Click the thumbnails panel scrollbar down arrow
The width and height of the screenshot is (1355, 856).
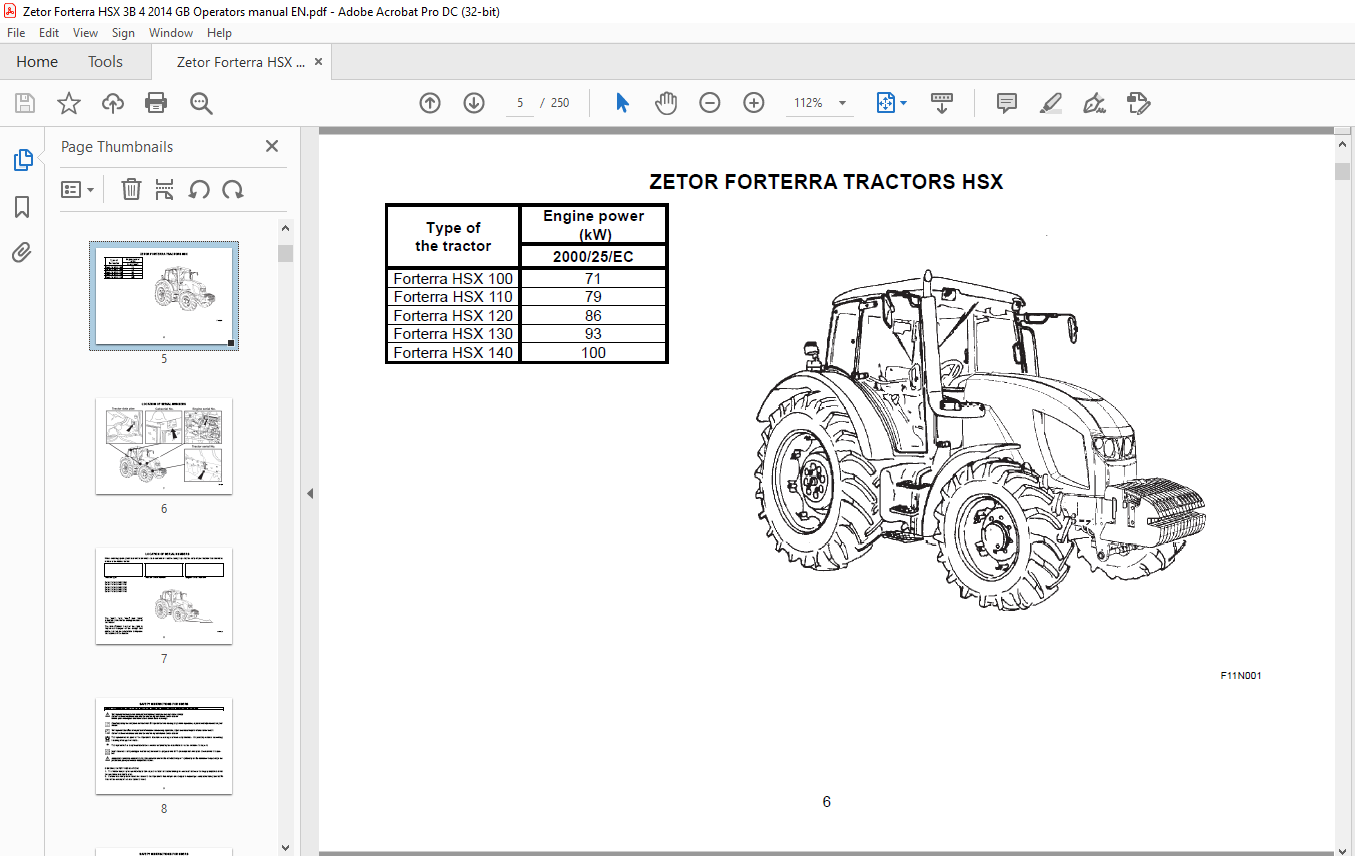click(x=286, y=847)
